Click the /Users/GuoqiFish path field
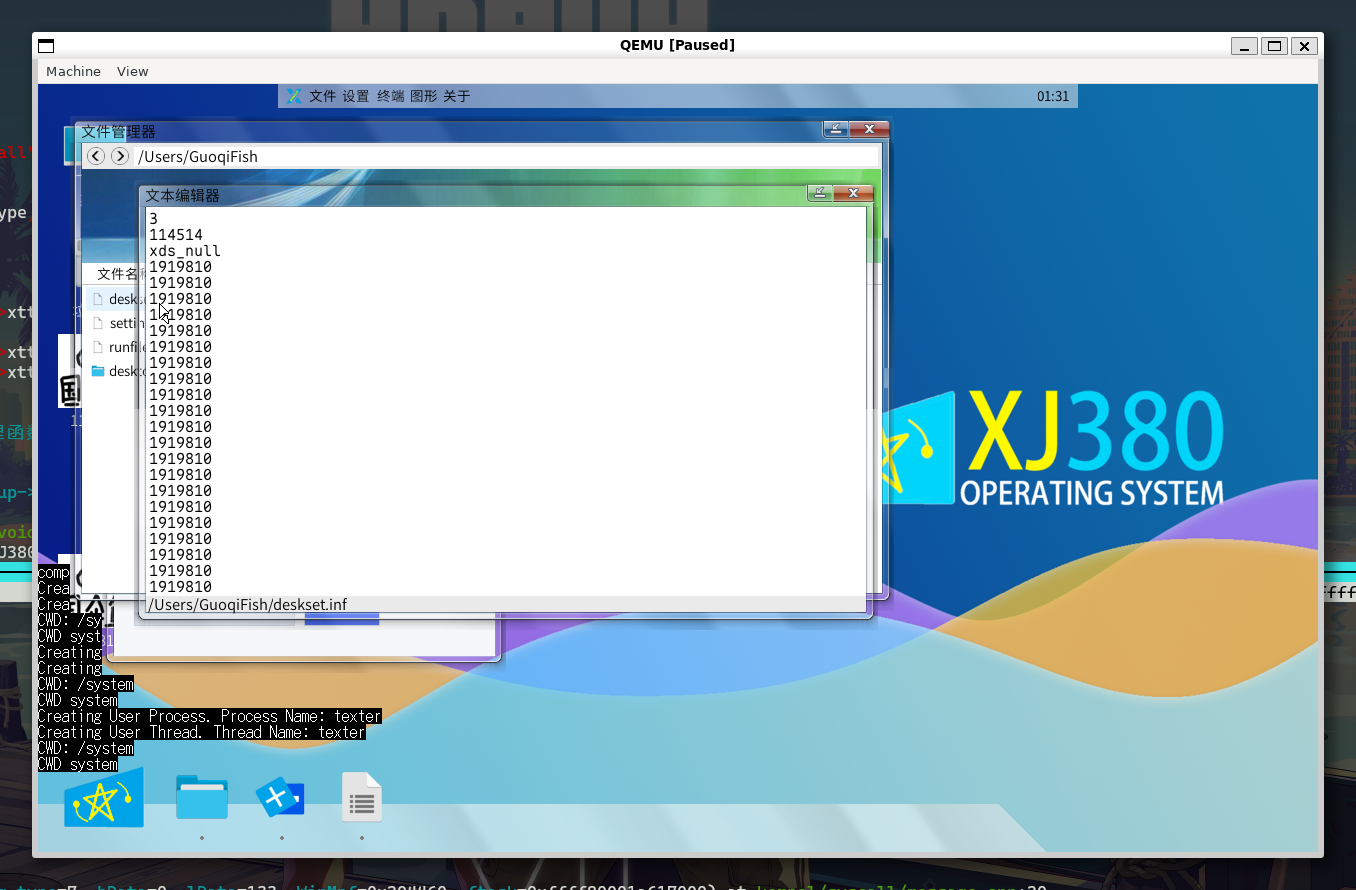 [x=500, y=156]
